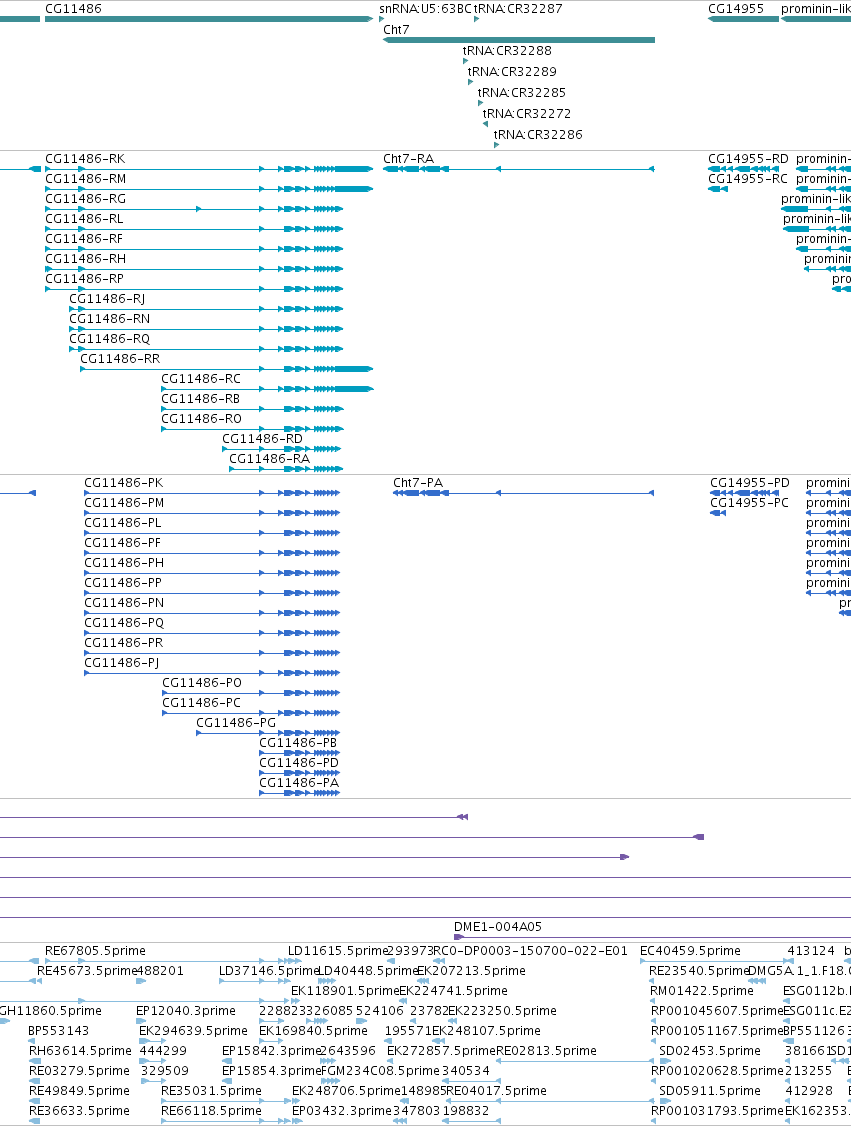This screenshot has height=1126, width=851.
Task: Select the CG14955-PC protein label
Action: coord(749,503)
